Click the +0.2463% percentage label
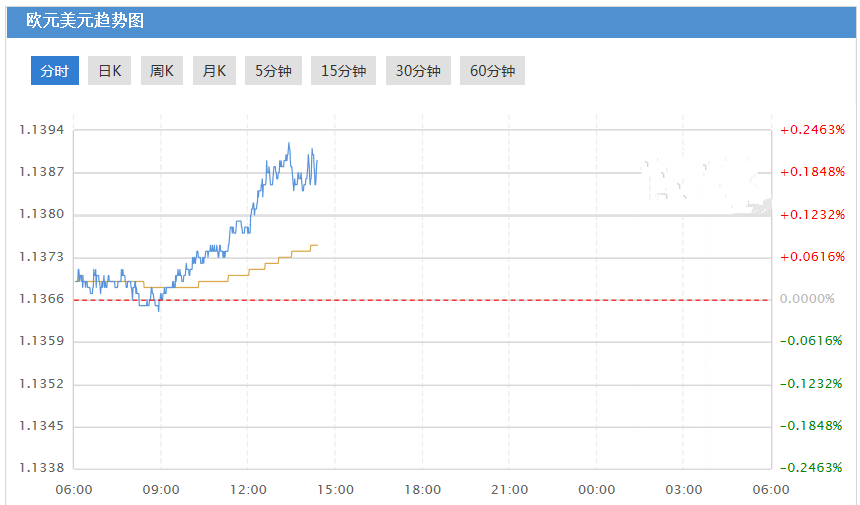Screen dimensions: 860x505 812,130
